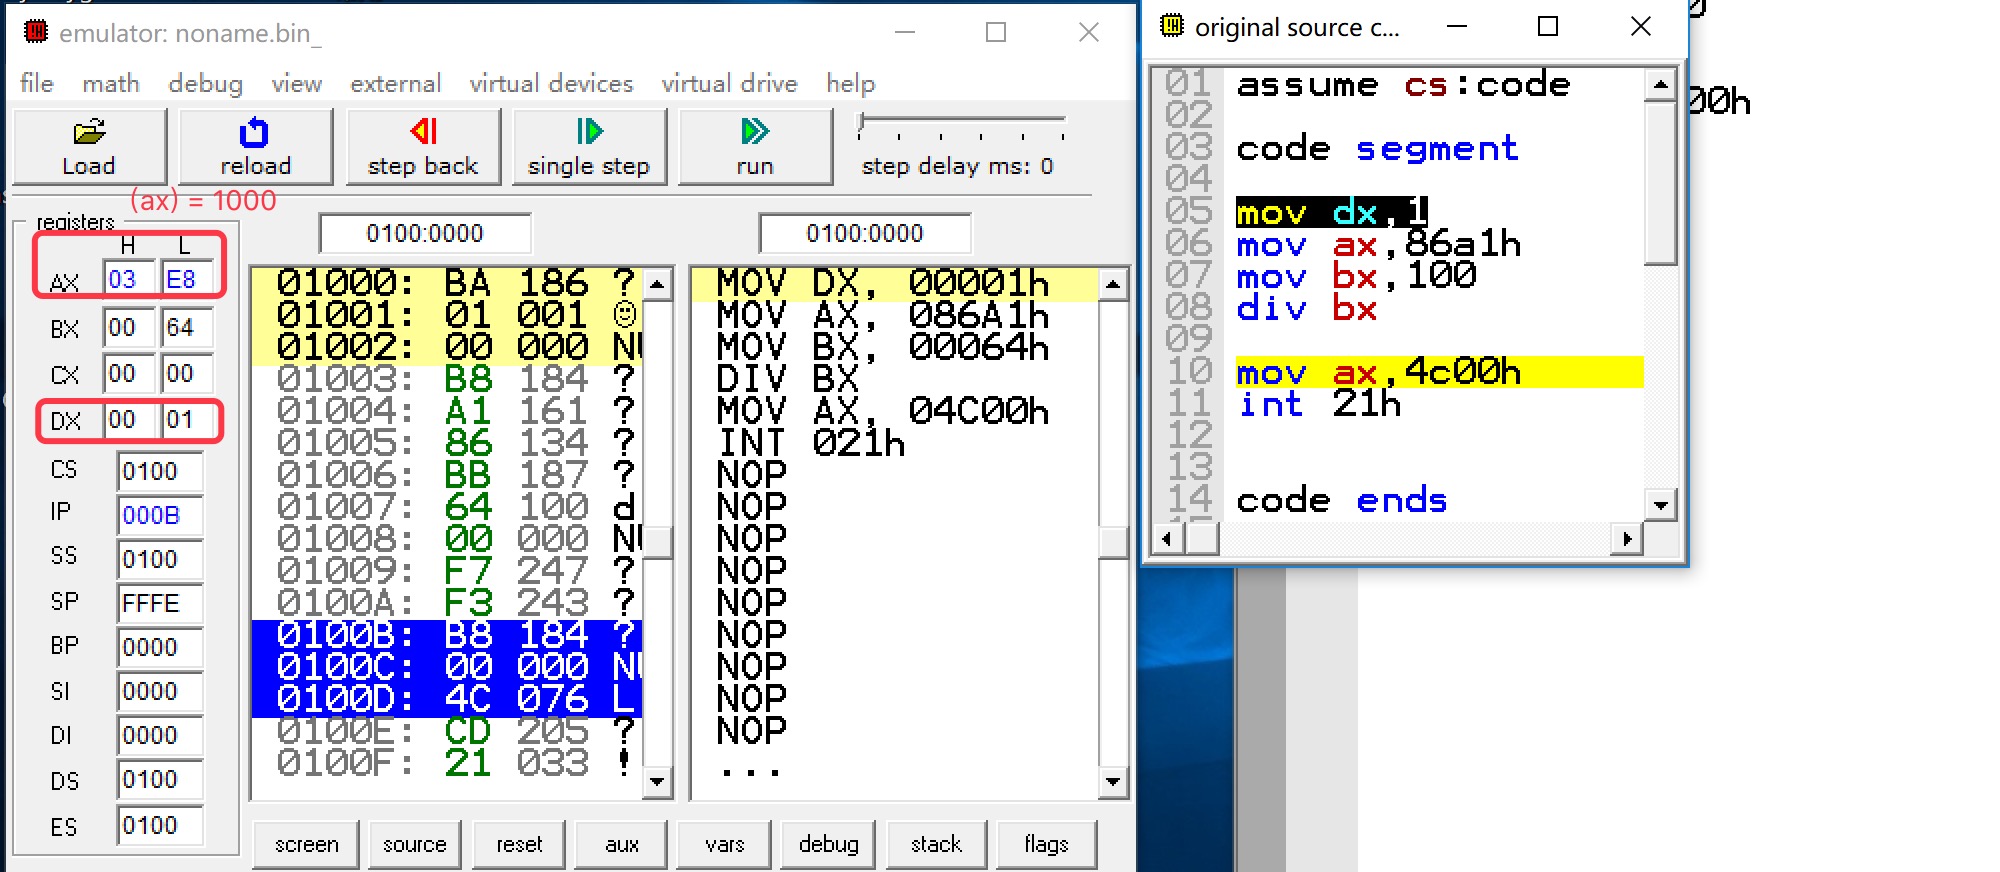Click the memory address field above byte list
The image size is (2000, 872).
pyautogui.click(x=425, y=234)
